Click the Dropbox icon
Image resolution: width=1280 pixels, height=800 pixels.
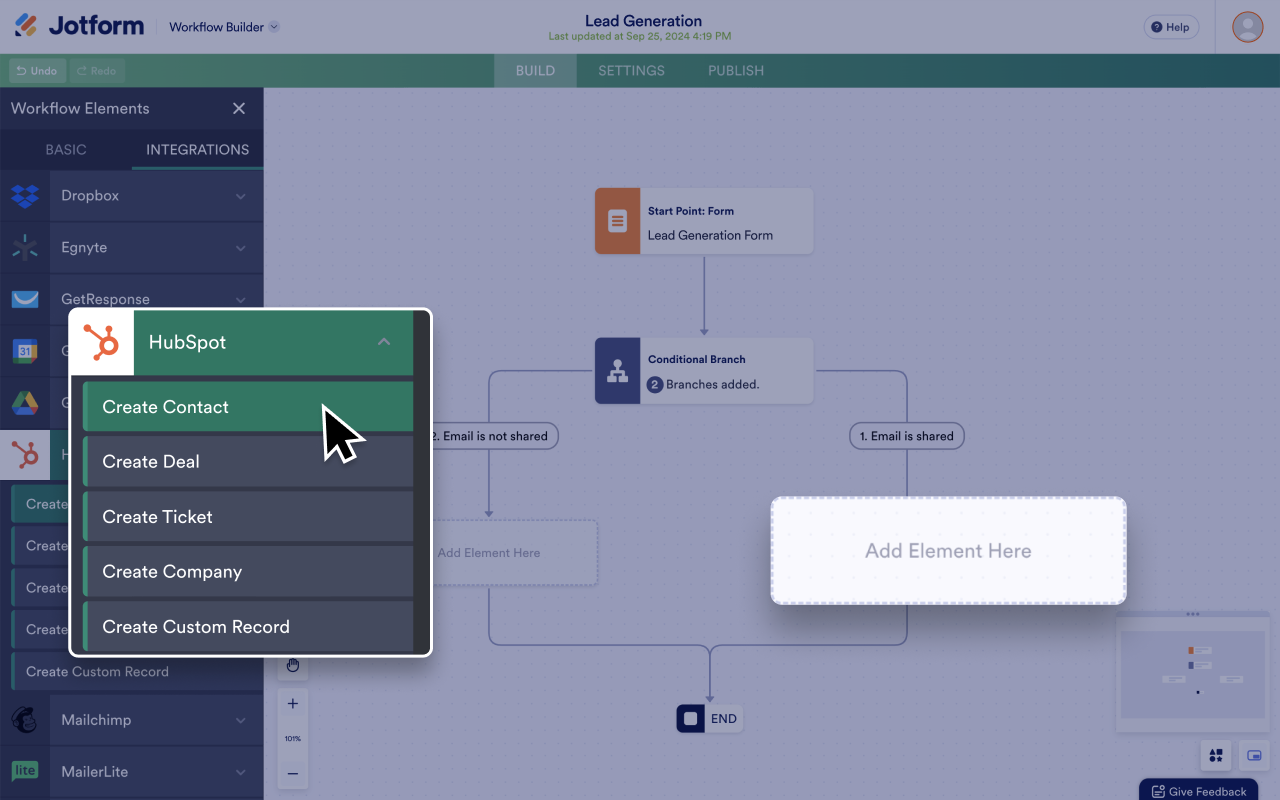[x=25, y=196]
